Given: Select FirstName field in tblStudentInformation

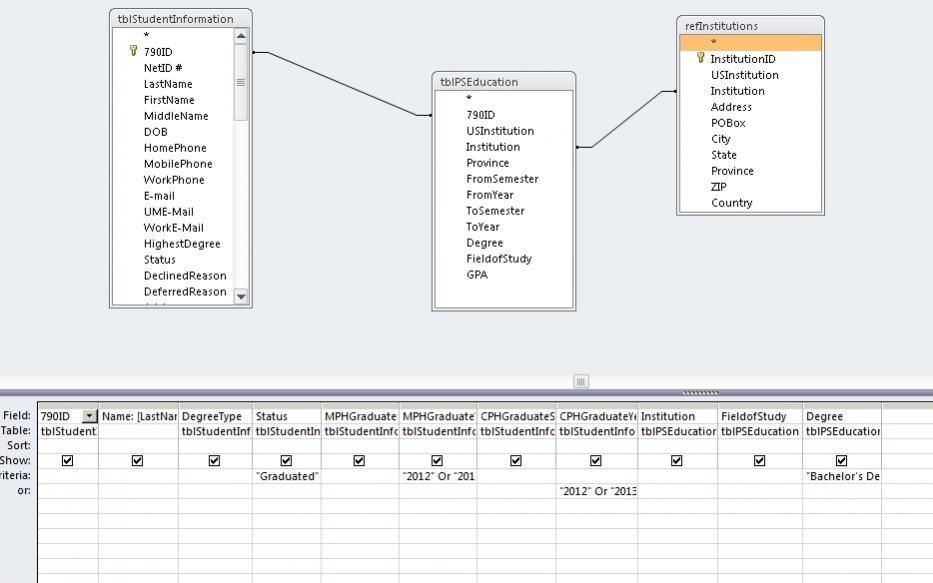Looking at the screenshot, I should click(169, 100).
